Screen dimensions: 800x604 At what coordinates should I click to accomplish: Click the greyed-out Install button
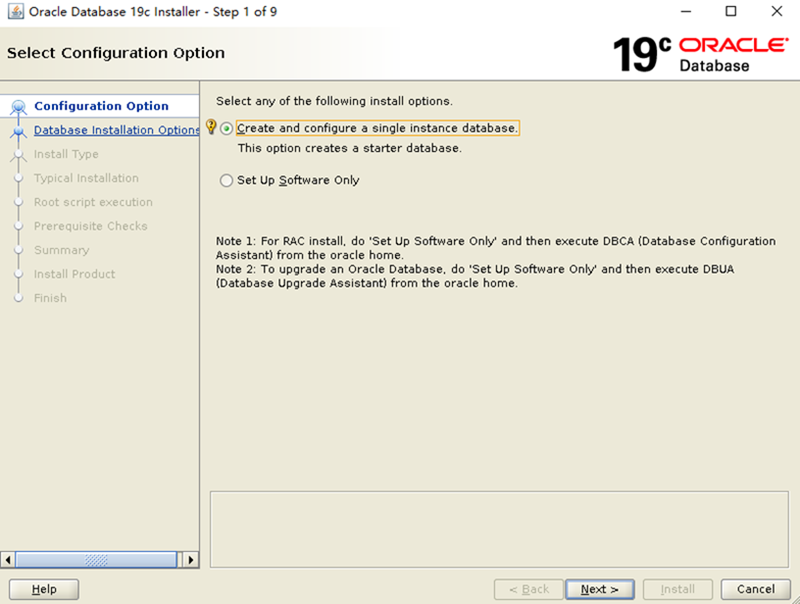(678, 589)
